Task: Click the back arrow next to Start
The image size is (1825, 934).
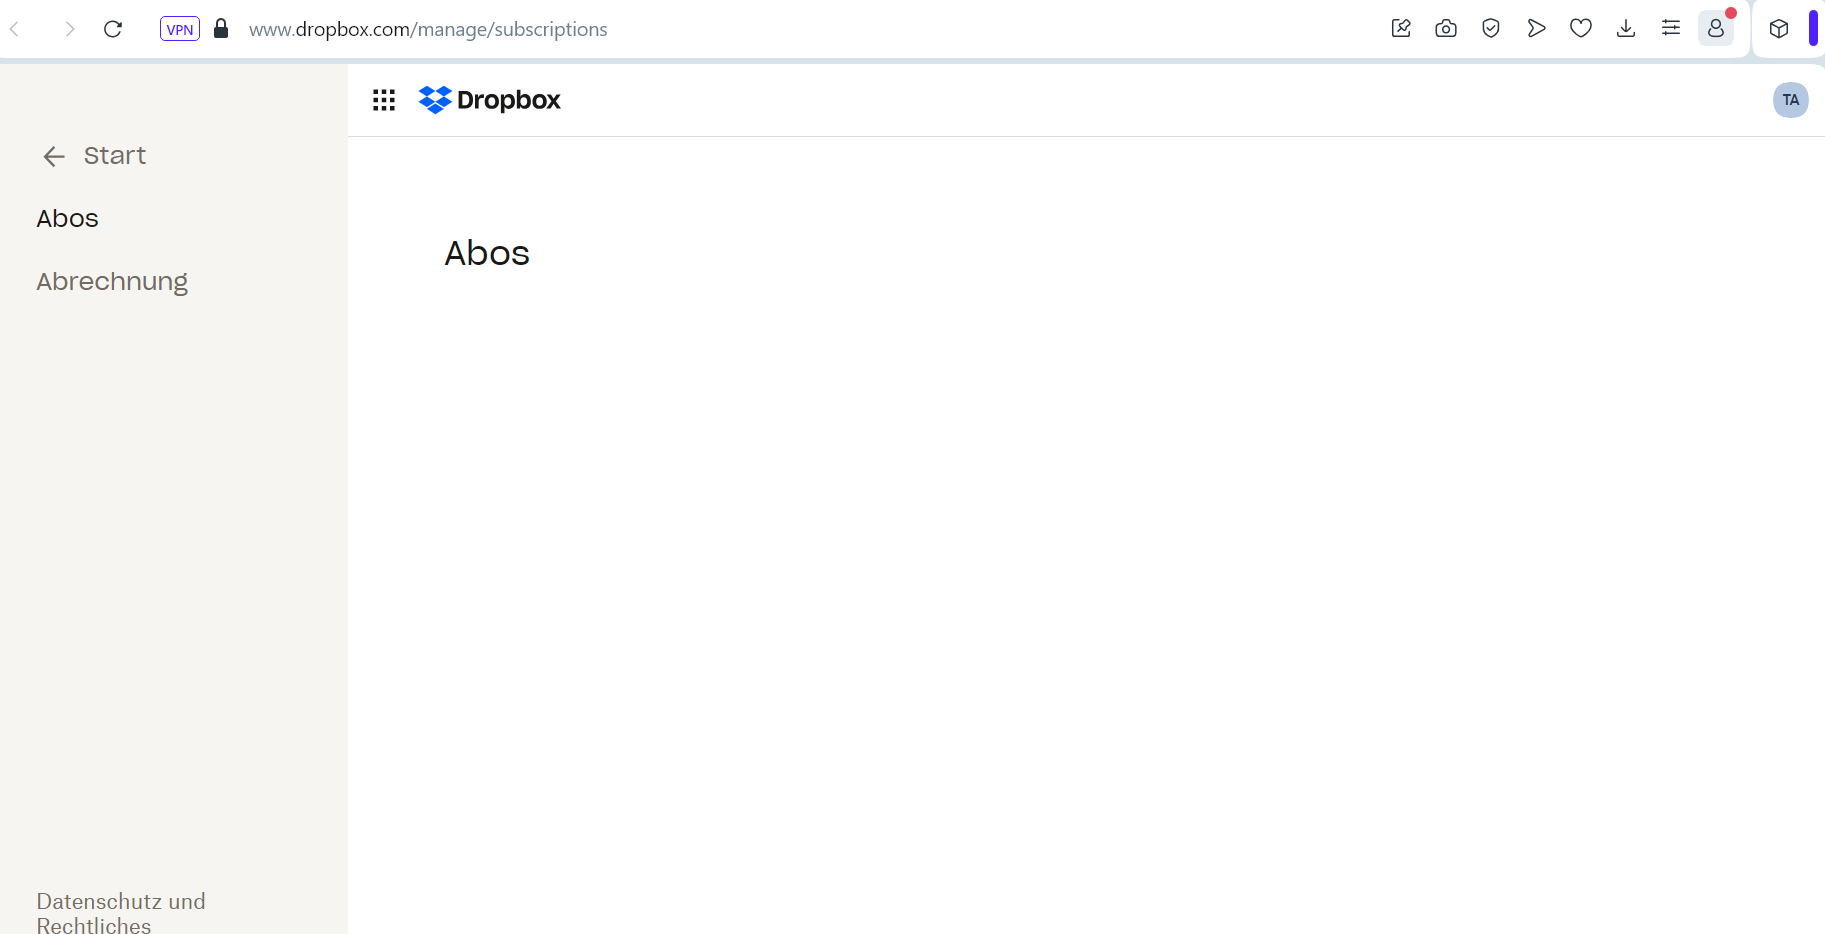Action: pos(54,156)
